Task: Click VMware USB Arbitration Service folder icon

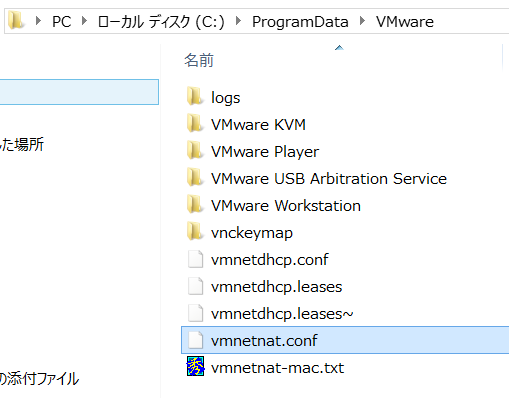Action: (195, 177)
